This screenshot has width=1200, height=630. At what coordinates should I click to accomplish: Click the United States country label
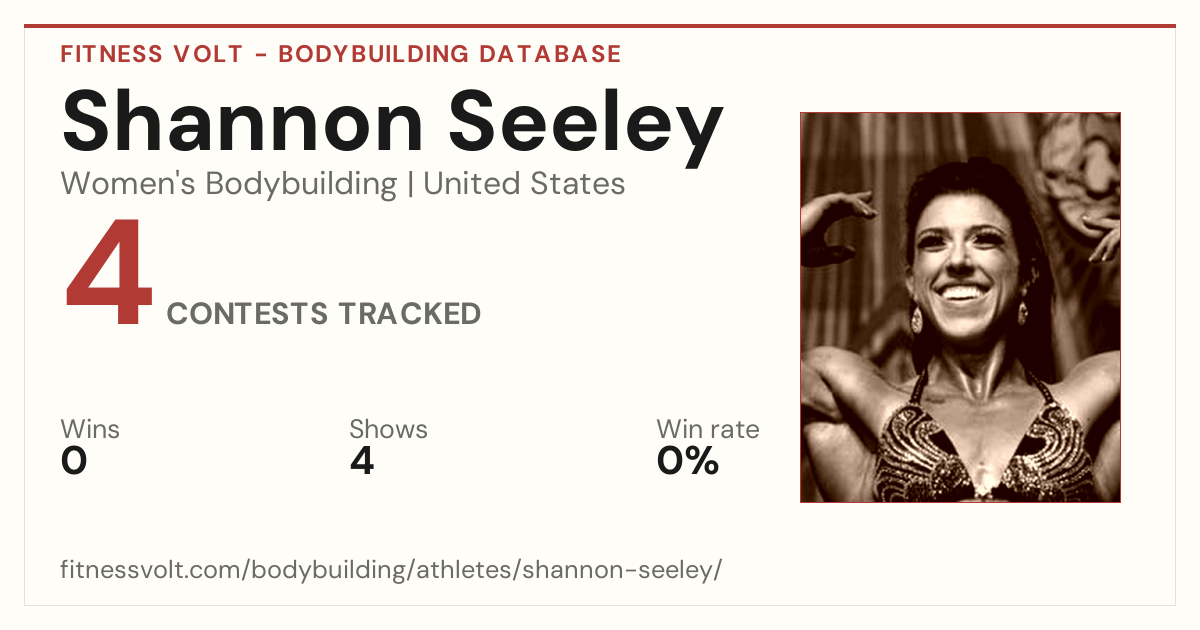(524, 184)
